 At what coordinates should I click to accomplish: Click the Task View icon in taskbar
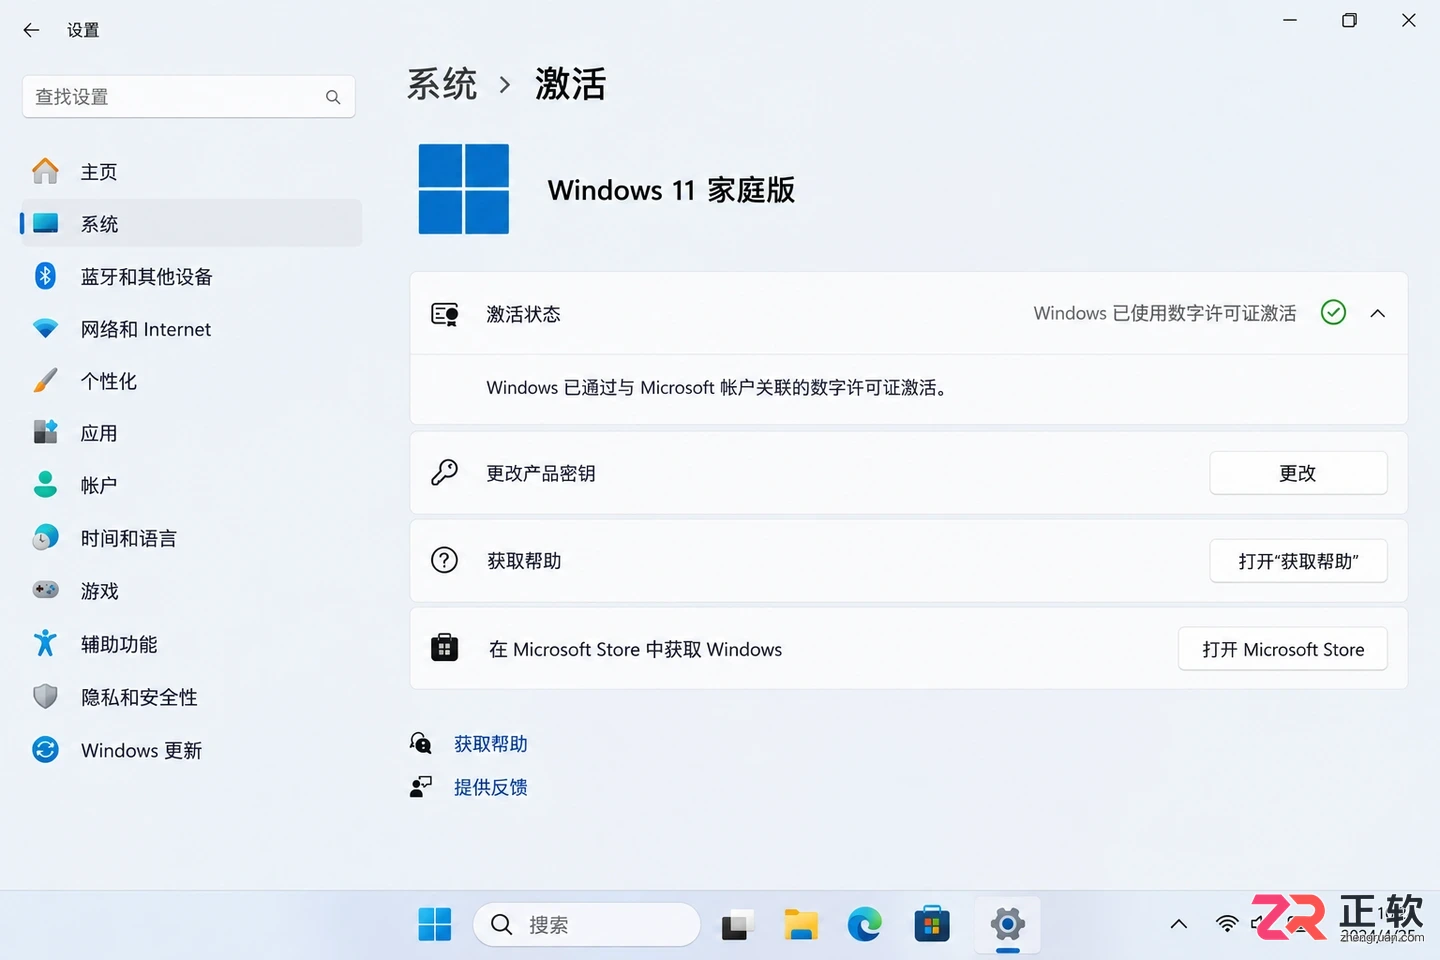point(737,925)
